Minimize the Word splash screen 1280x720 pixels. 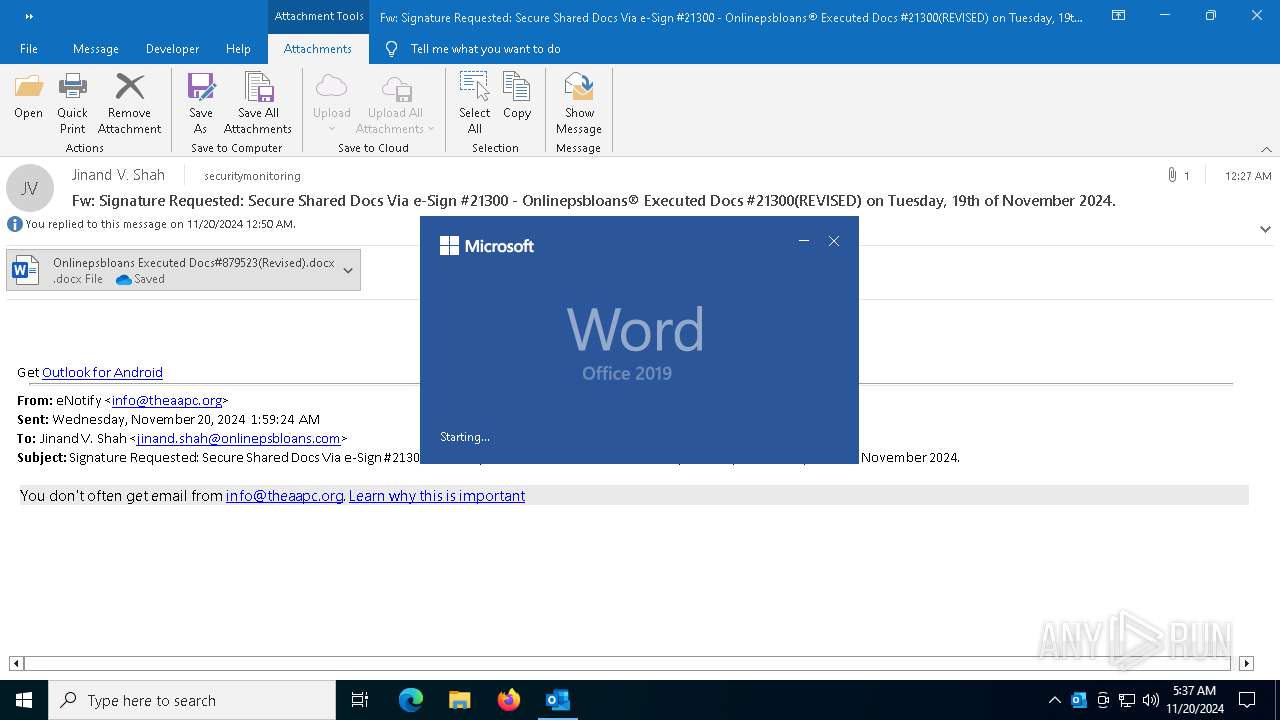(x=804, y=241)
